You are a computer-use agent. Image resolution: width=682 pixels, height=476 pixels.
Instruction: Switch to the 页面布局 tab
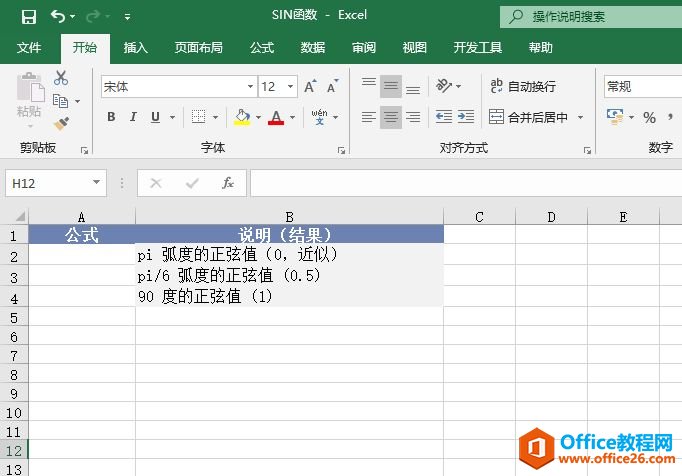click(198, 47)
